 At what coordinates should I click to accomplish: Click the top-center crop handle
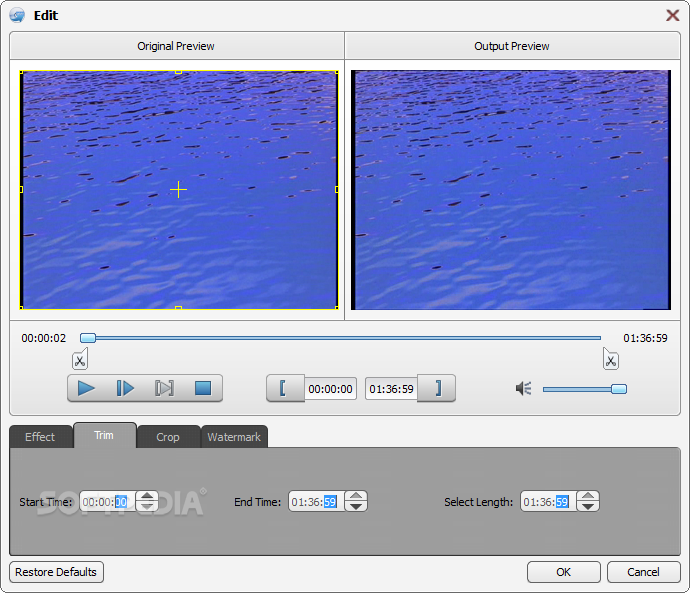point(178,72)
